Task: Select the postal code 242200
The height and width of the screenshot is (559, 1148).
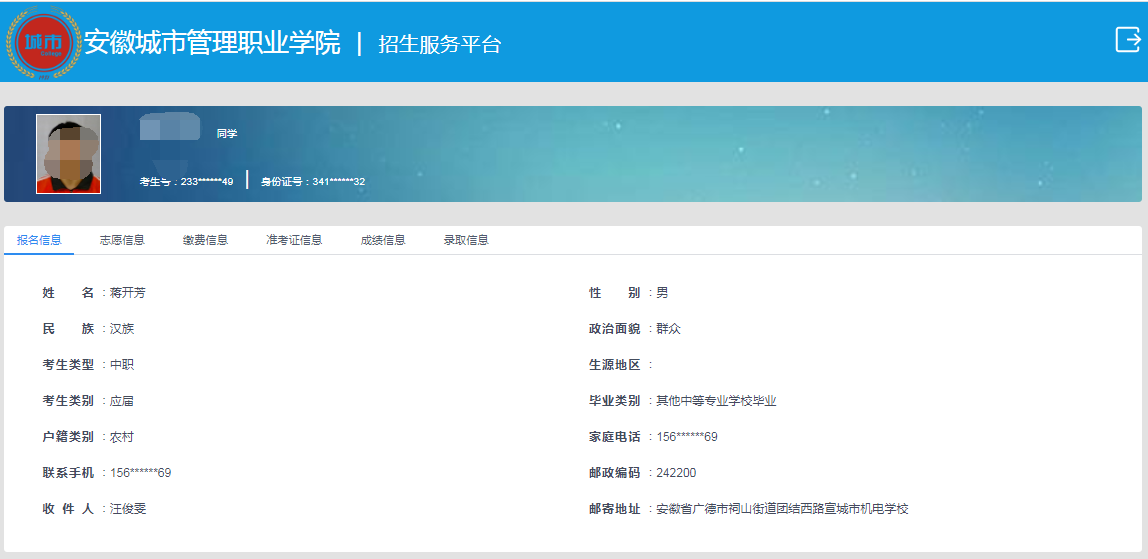Action: point(676,473)
